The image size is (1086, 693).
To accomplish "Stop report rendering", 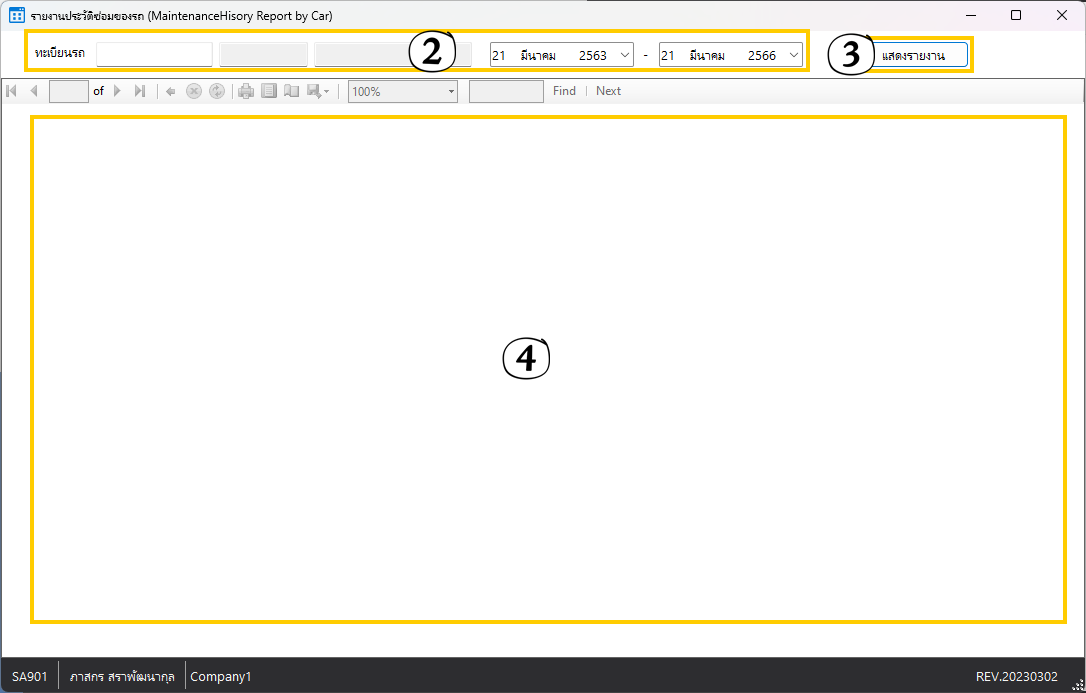I will (x=194, y=91).
